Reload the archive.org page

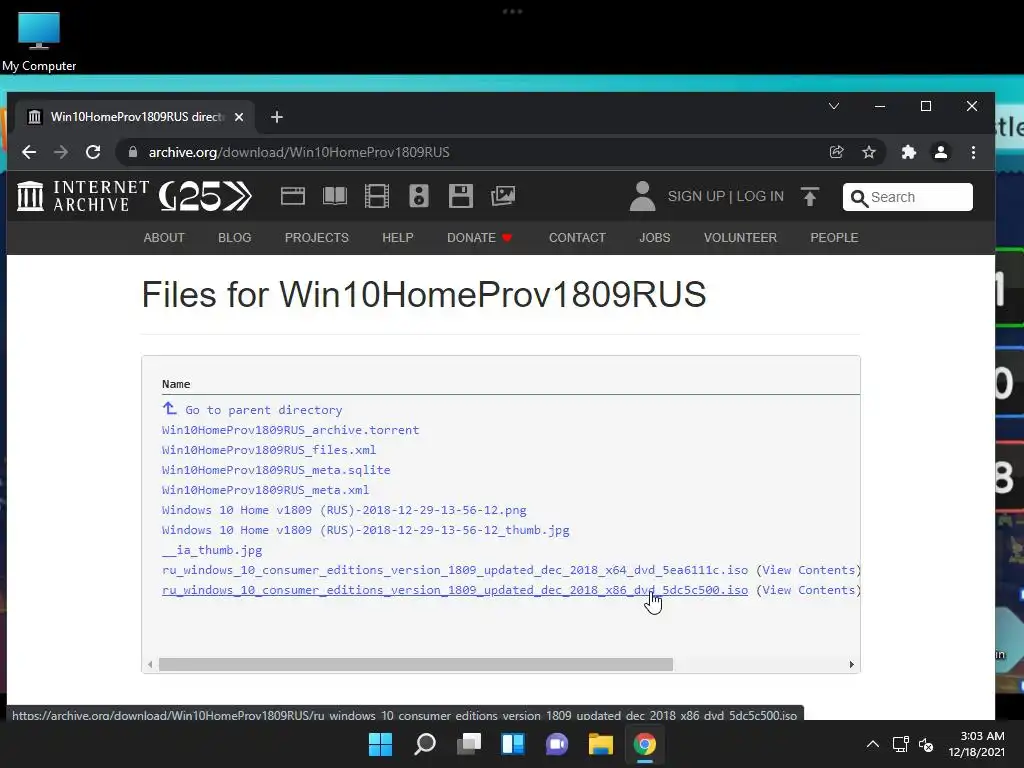(x=93, y=152)
